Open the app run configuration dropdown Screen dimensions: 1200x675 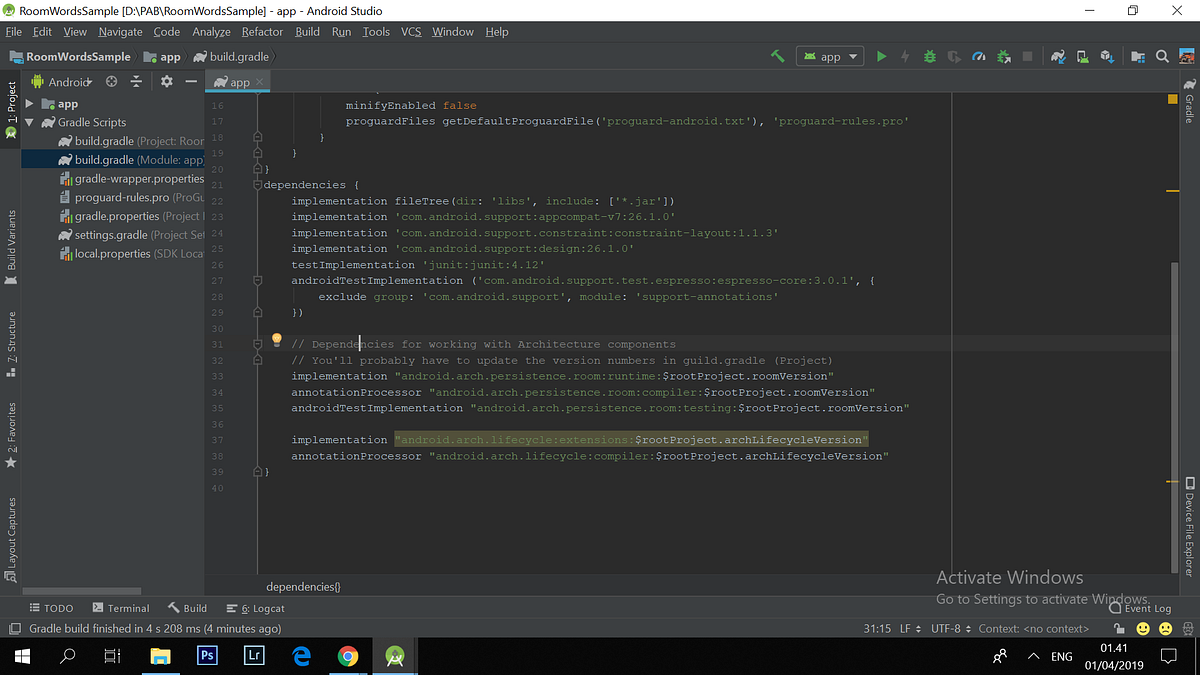pyautogui.click(x=829, y=56)
